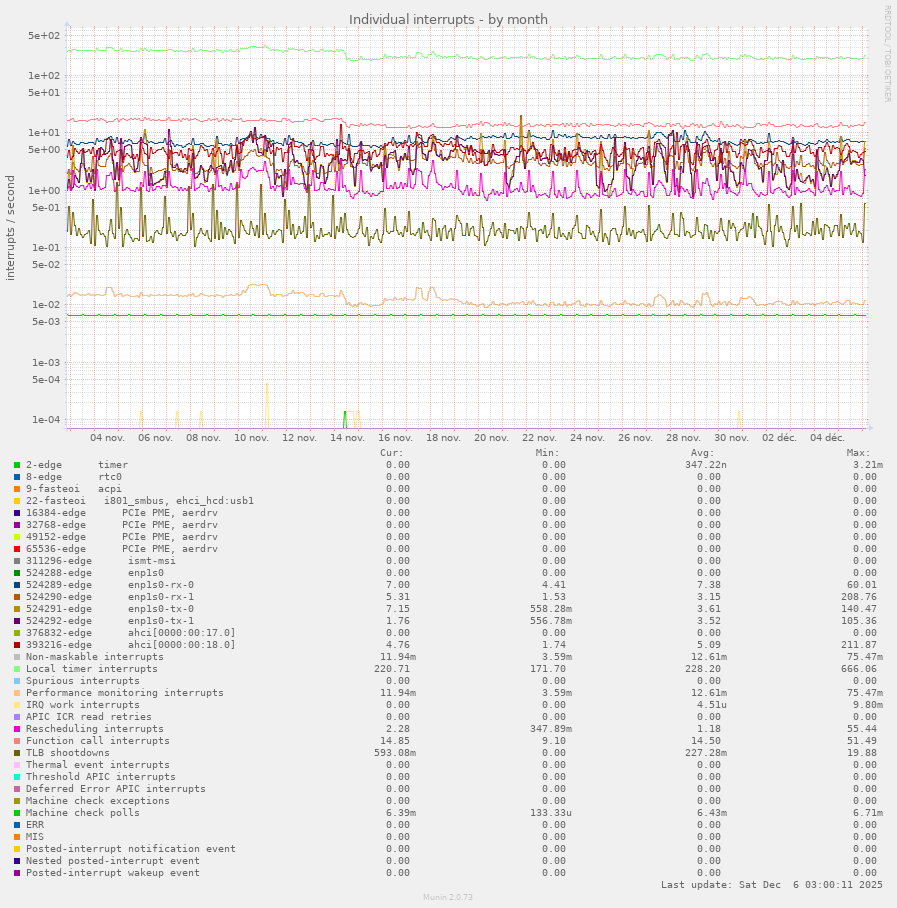Click the Avg: column header
Screen dimensions: 897x908
click(x=702, y=452)
